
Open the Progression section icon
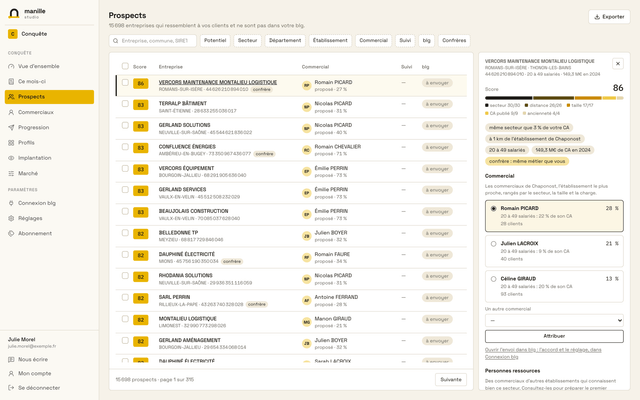pos(11,127)
